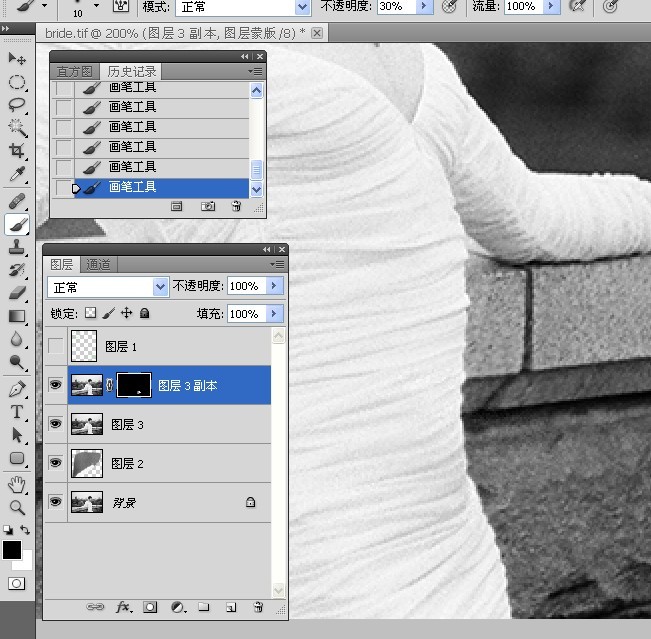Image resolution: width=651 pixels, height=639 pixels.
Task: Open layer opacity slider arrow
Action: [x=274, y=286]
